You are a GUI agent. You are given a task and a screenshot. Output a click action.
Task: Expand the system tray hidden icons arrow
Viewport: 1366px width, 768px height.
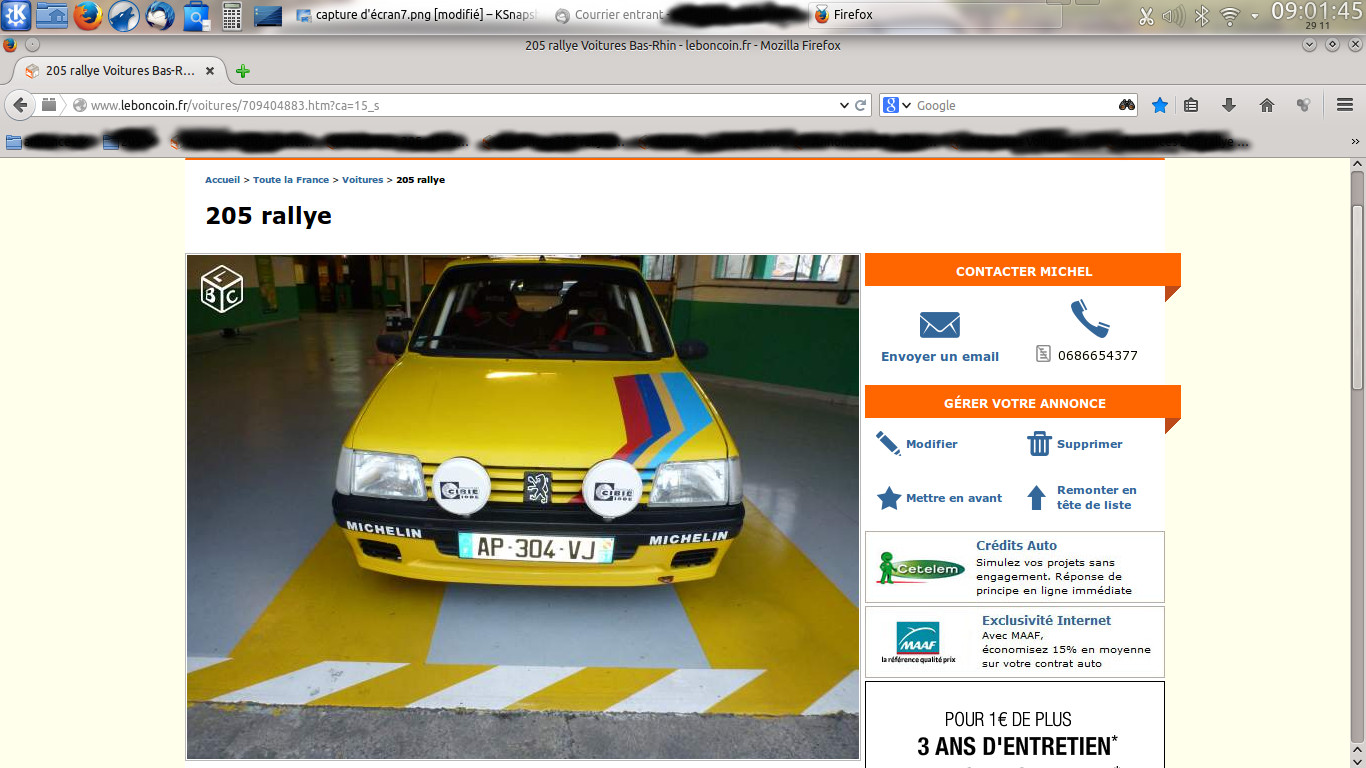pos(1255,16)
